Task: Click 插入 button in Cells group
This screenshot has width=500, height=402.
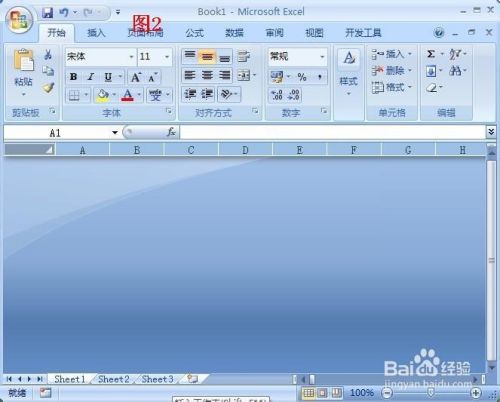Action: coord(392,54)
